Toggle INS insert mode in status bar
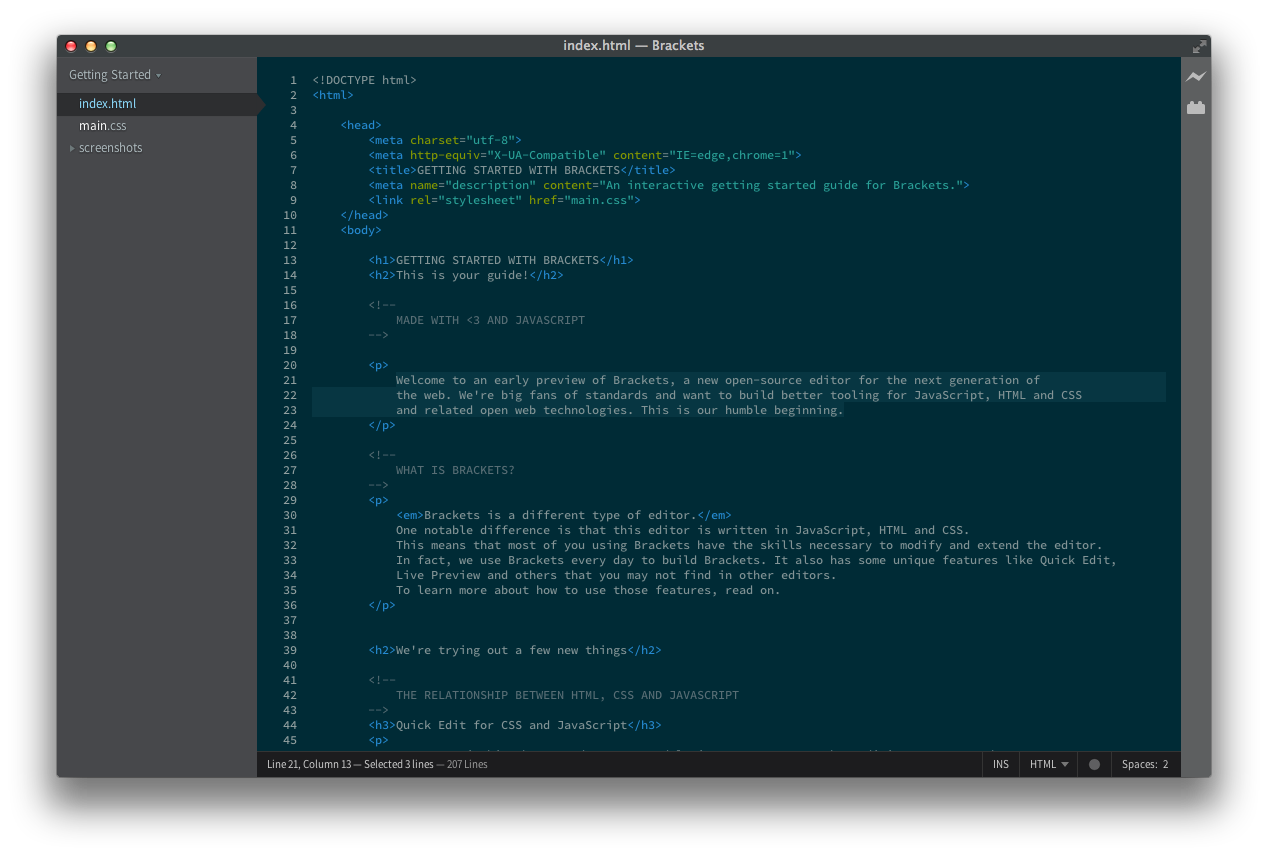Screen dimensions: 1268x856 tap(1001, 764)
